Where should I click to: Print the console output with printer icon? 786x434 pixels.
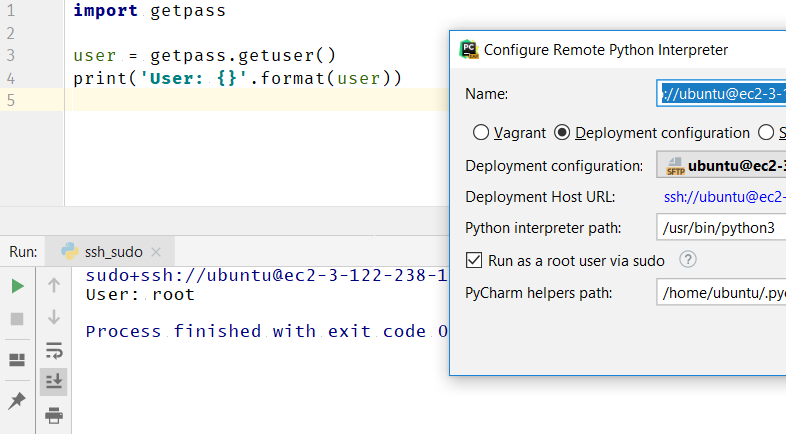coord(54,415)
